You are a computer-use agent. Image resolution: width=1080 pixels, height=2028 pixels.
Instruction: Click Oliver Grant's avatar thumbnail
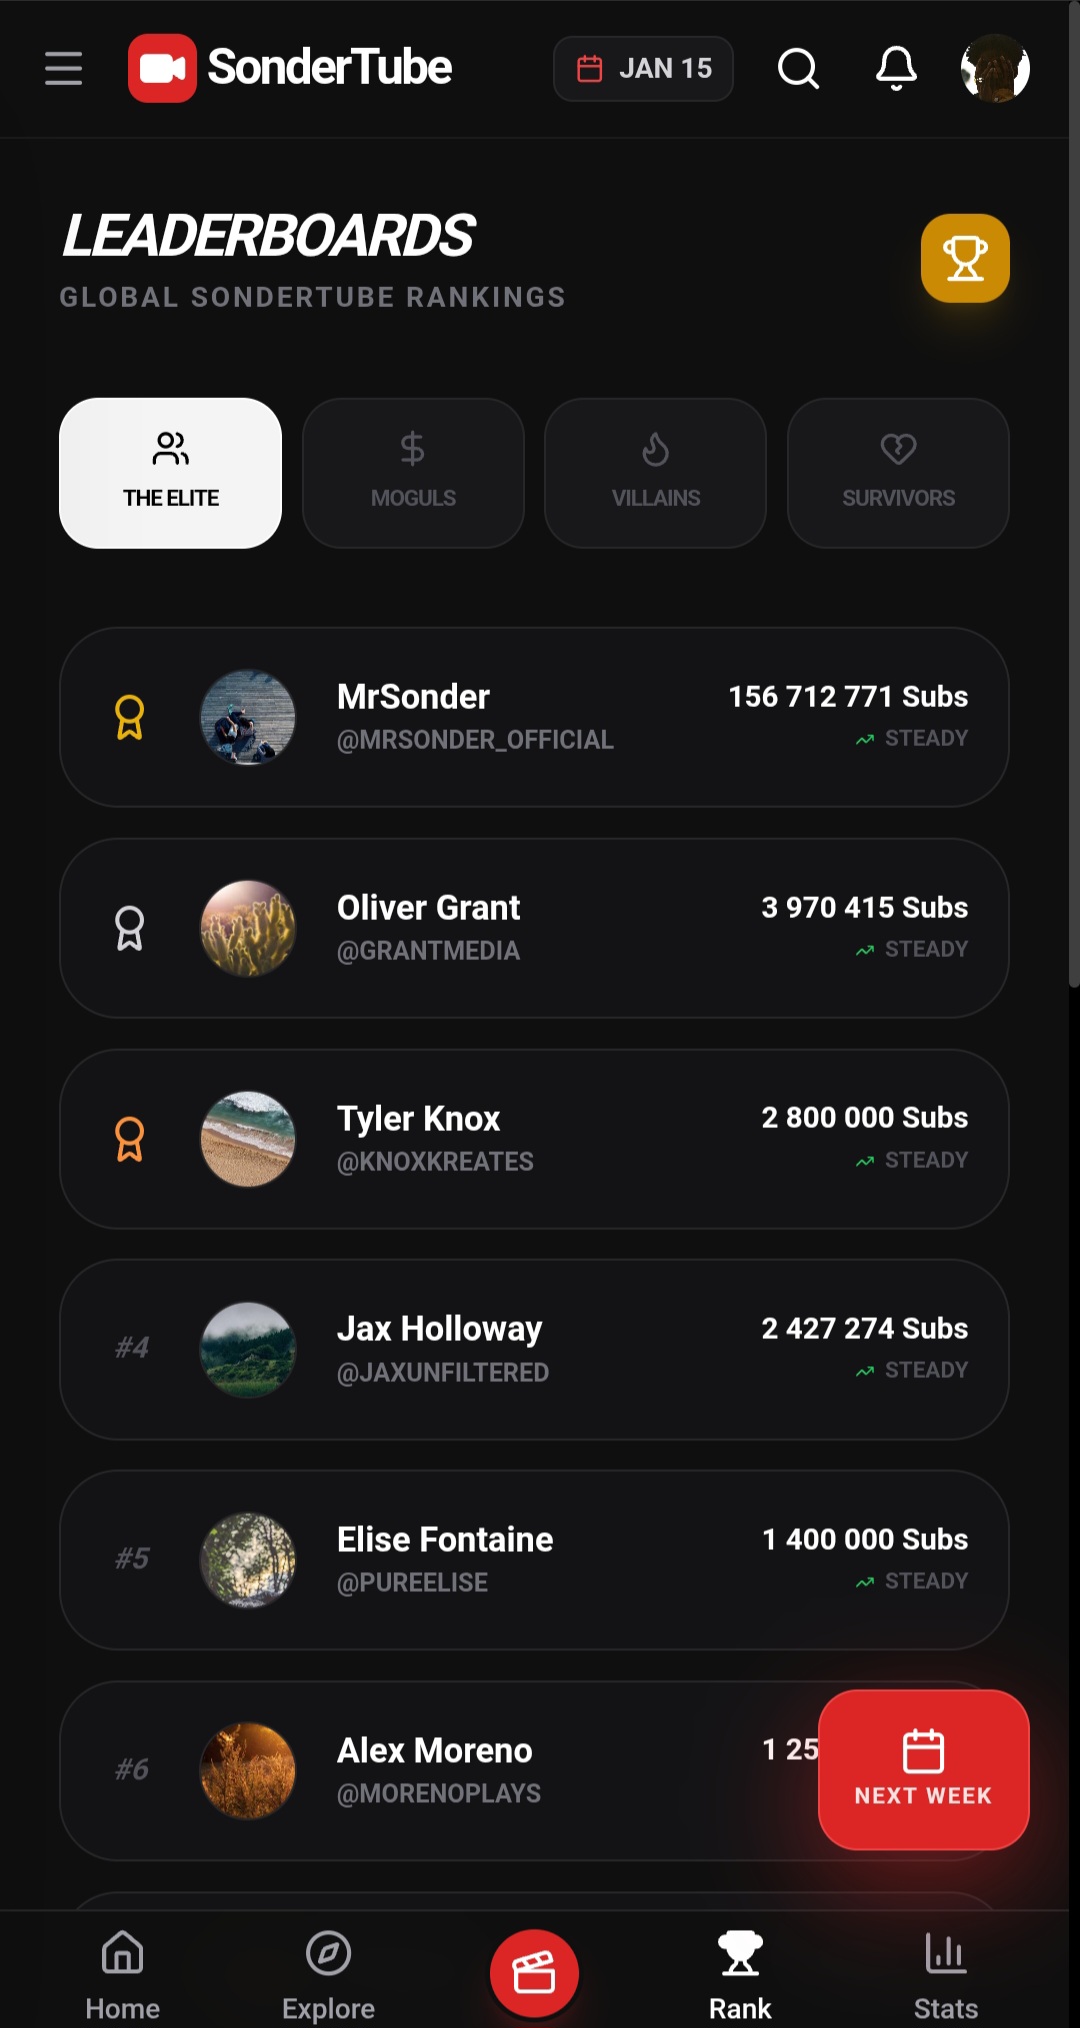pyautogui.click(x=248, y=928)
